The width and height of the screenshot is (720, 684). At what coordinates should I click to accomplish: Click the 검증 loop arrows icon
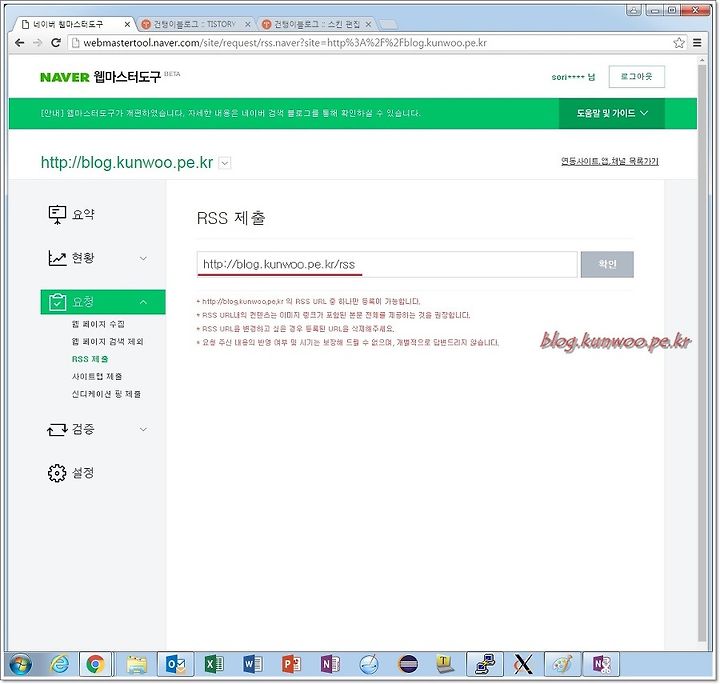[57, 430]
